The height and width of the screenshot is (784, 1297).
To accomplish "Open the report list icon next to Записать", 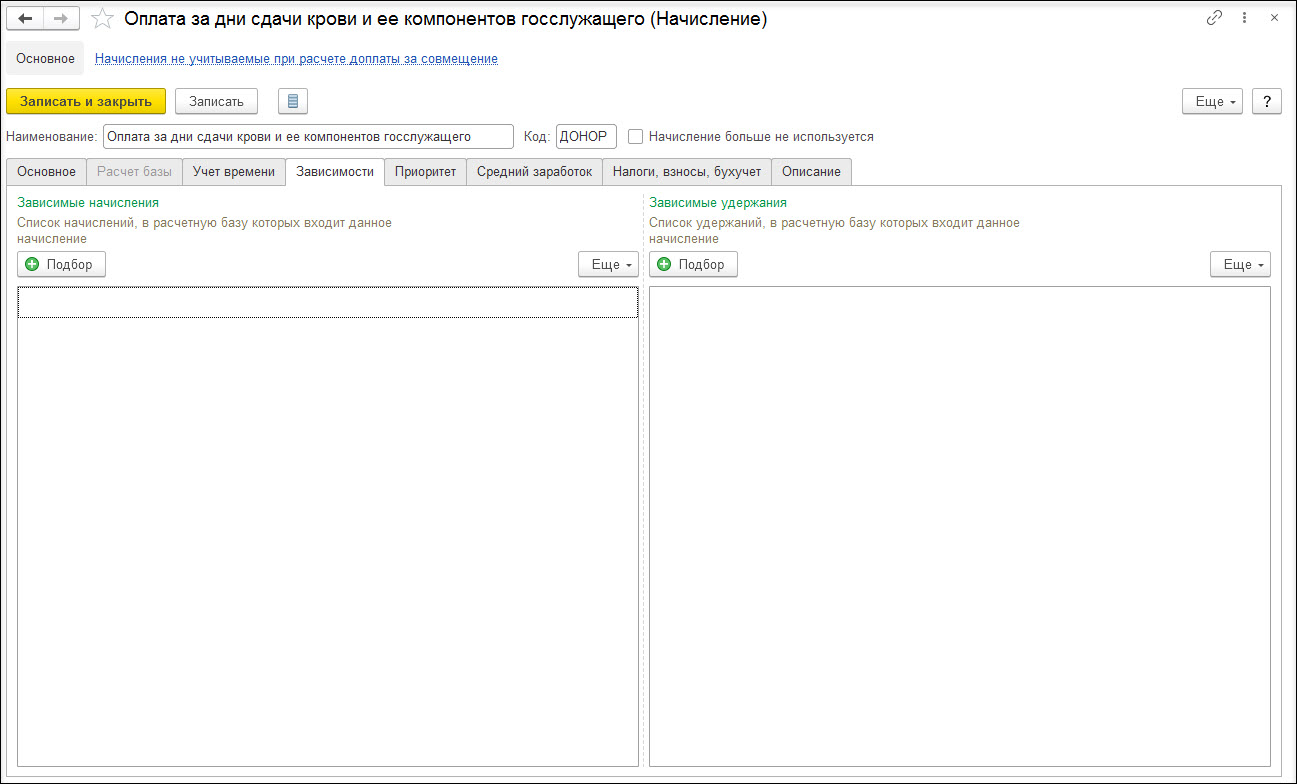I will pyautogui.click(x=293, y=101).
